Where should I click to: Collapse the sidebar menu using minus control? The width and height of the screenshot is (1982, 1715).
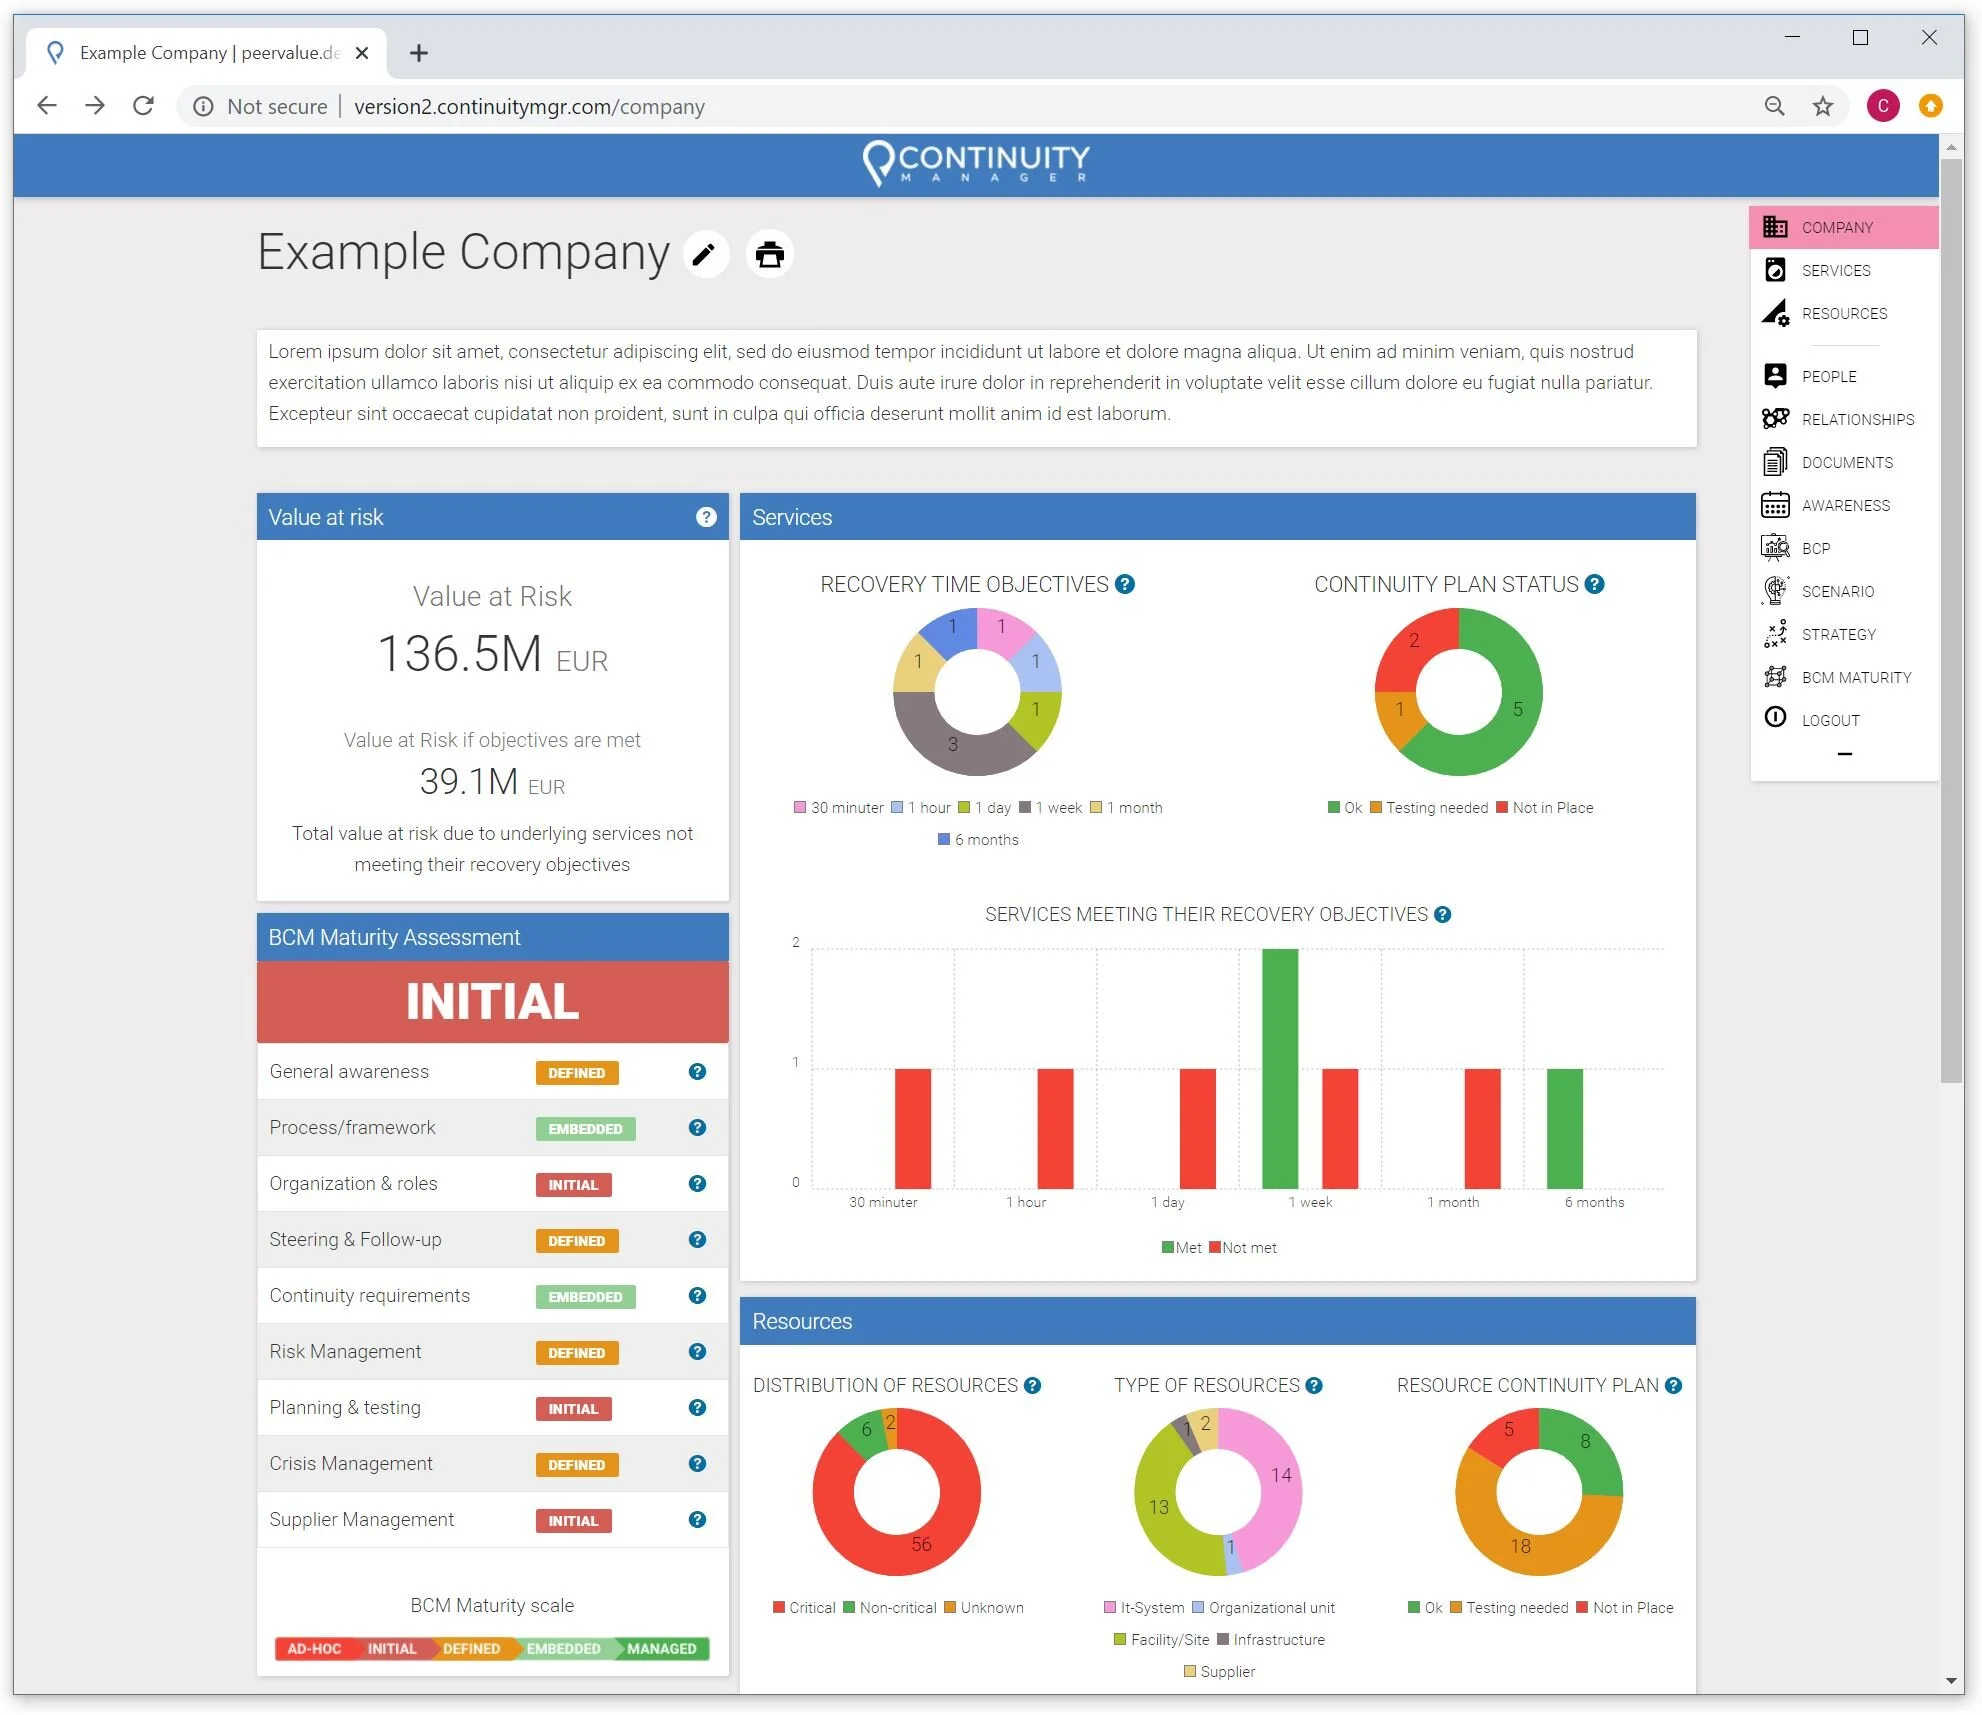(1844, 754)
